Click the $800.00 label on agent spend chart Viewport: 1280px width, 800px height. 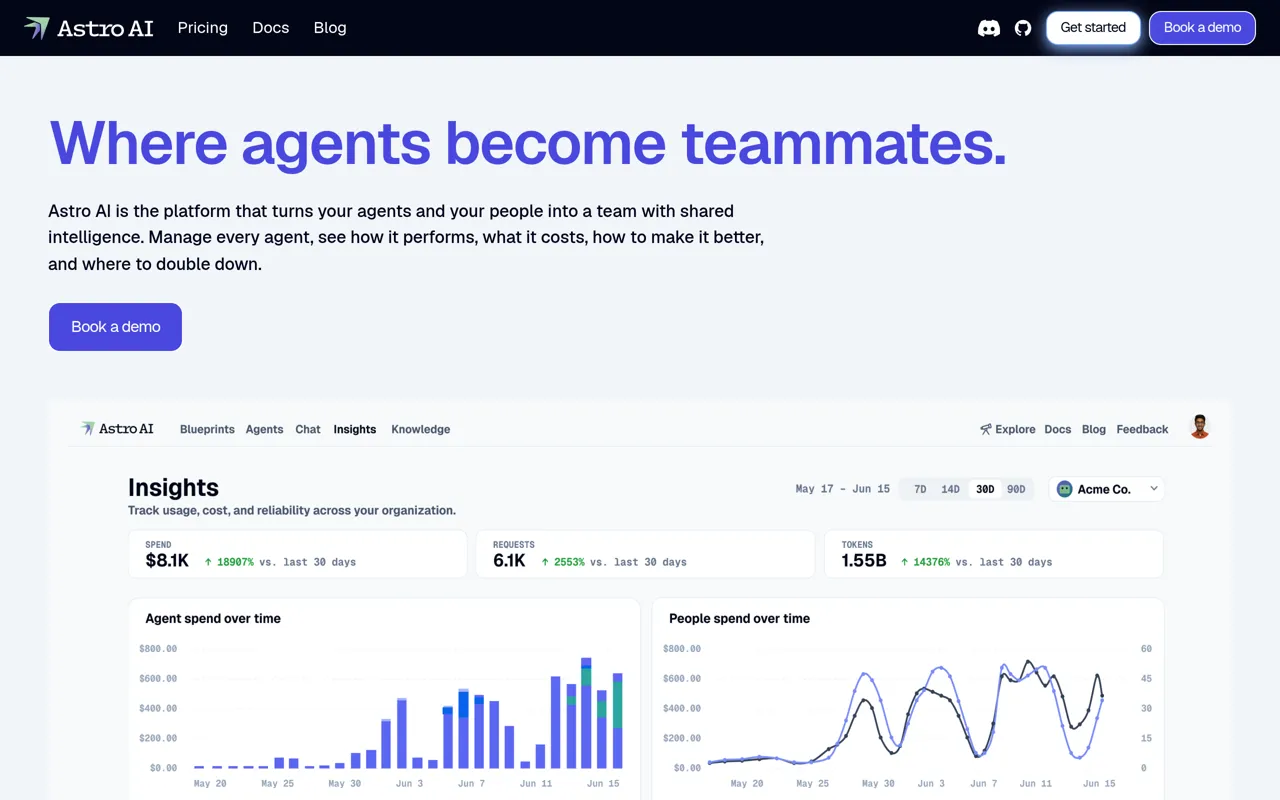coord(158,648)
